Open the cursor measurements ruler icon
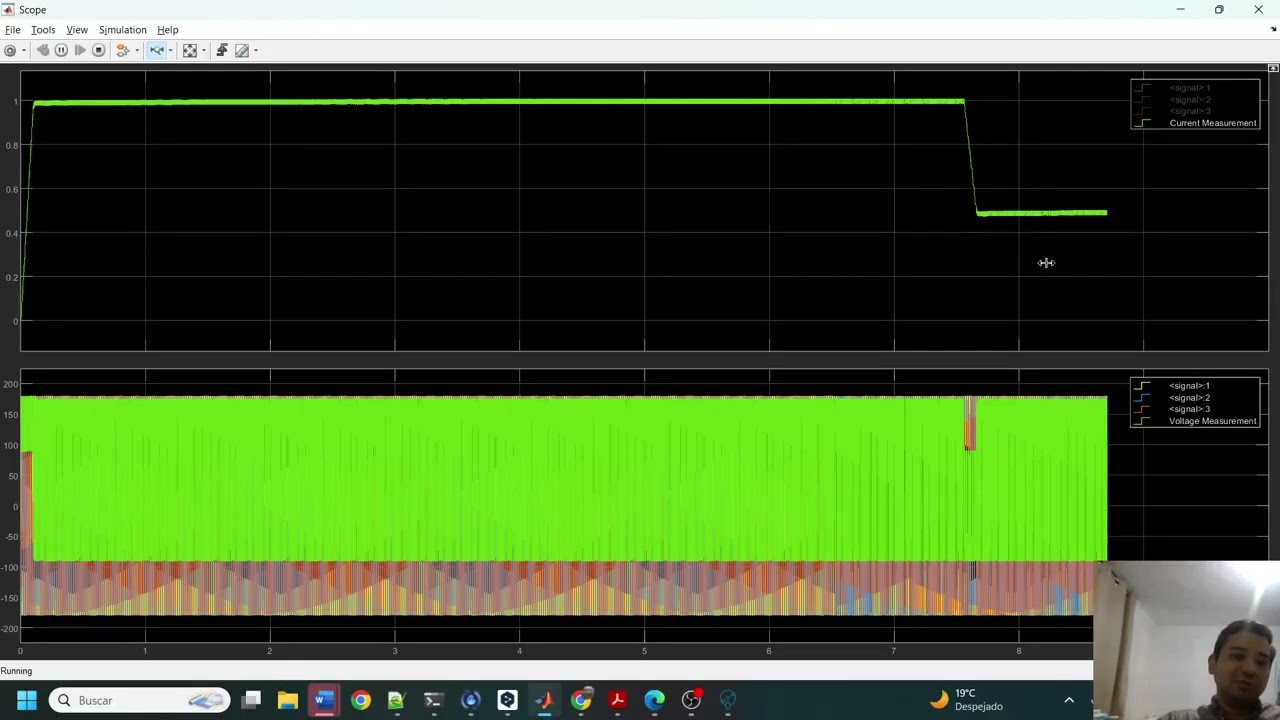1280x720 pixels. (x=242, y=50)
